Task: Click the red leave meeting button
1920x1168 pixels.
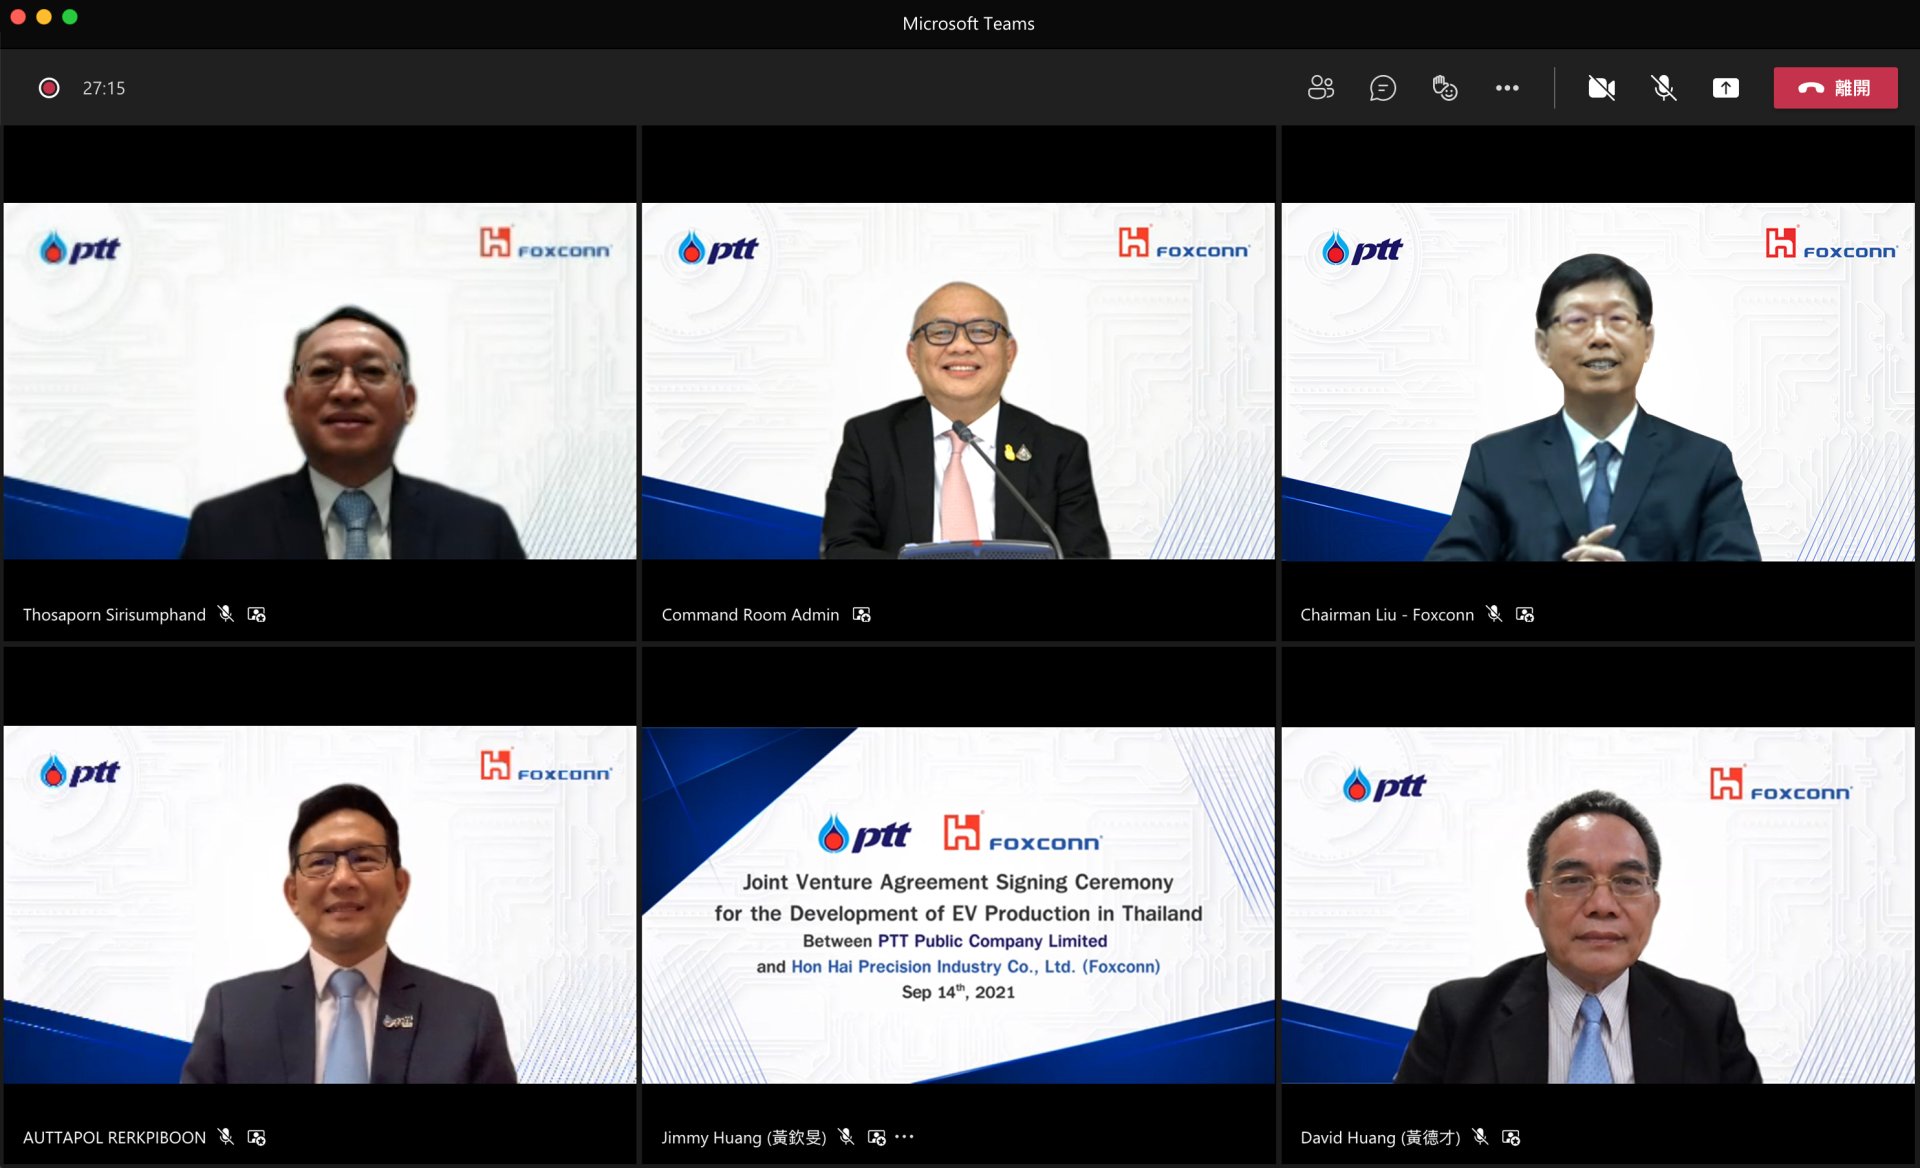Action: point(1835,88)
